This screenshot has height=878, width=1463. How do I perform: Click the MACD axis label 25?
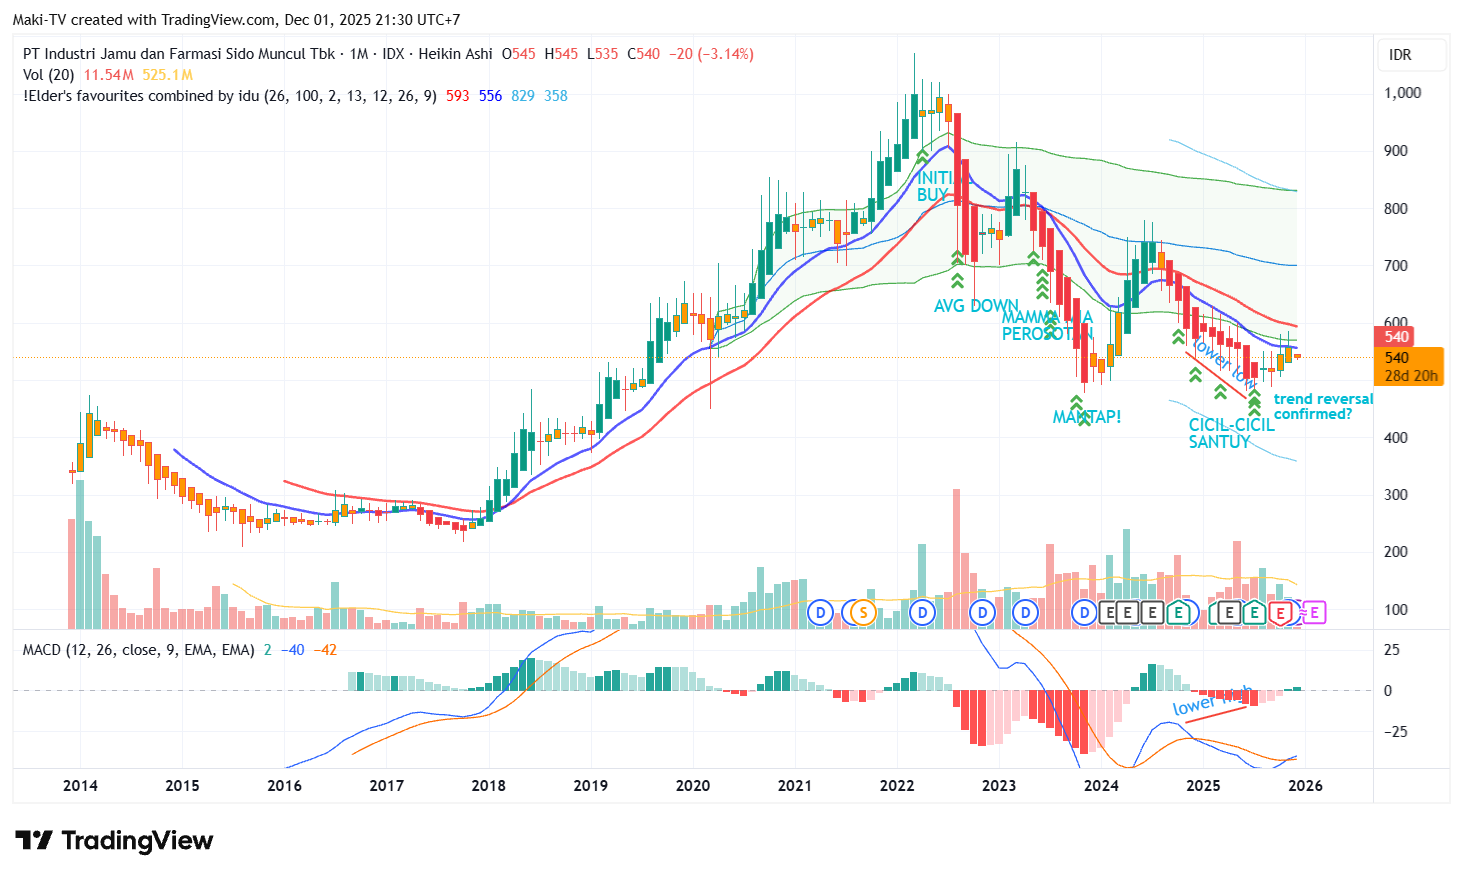point(1392,650)
